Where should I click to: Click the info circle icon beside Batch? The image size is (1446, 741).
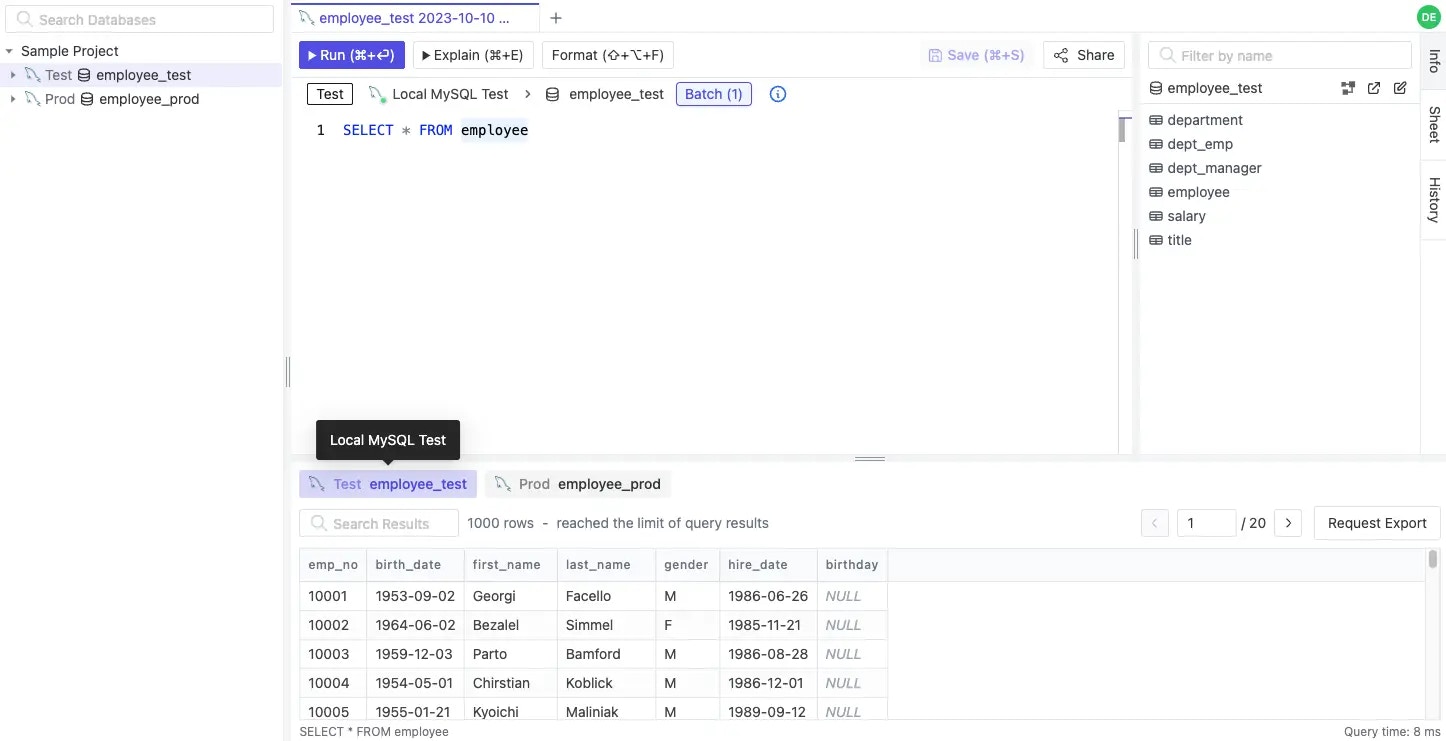tap(778, 94)
